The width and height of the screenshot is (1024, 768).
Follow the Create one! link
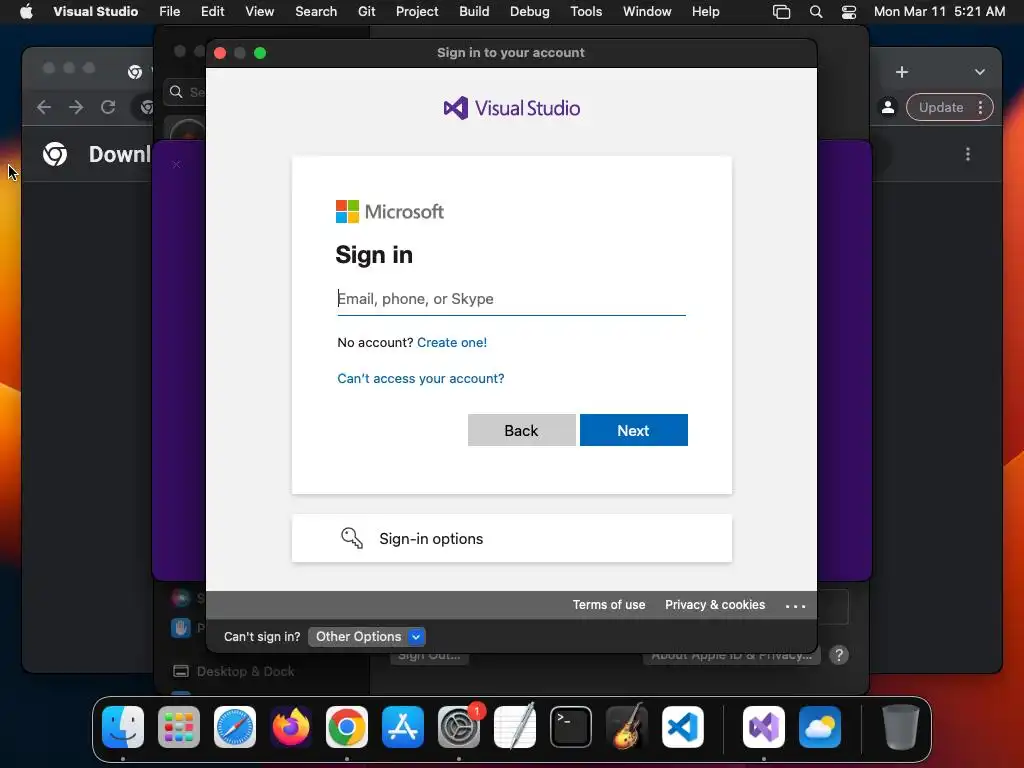pyautogui.click(x=452, y=342)
